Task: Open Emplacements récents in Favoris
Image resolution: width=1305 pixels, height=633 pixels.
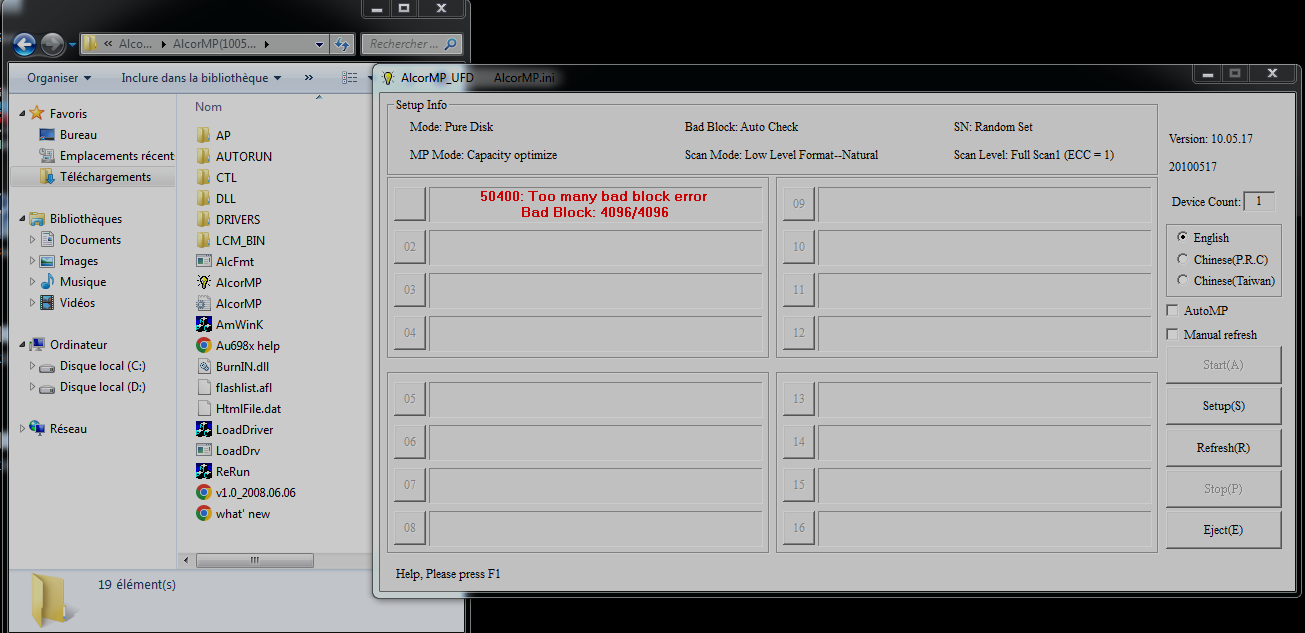Action: point(106,155)
